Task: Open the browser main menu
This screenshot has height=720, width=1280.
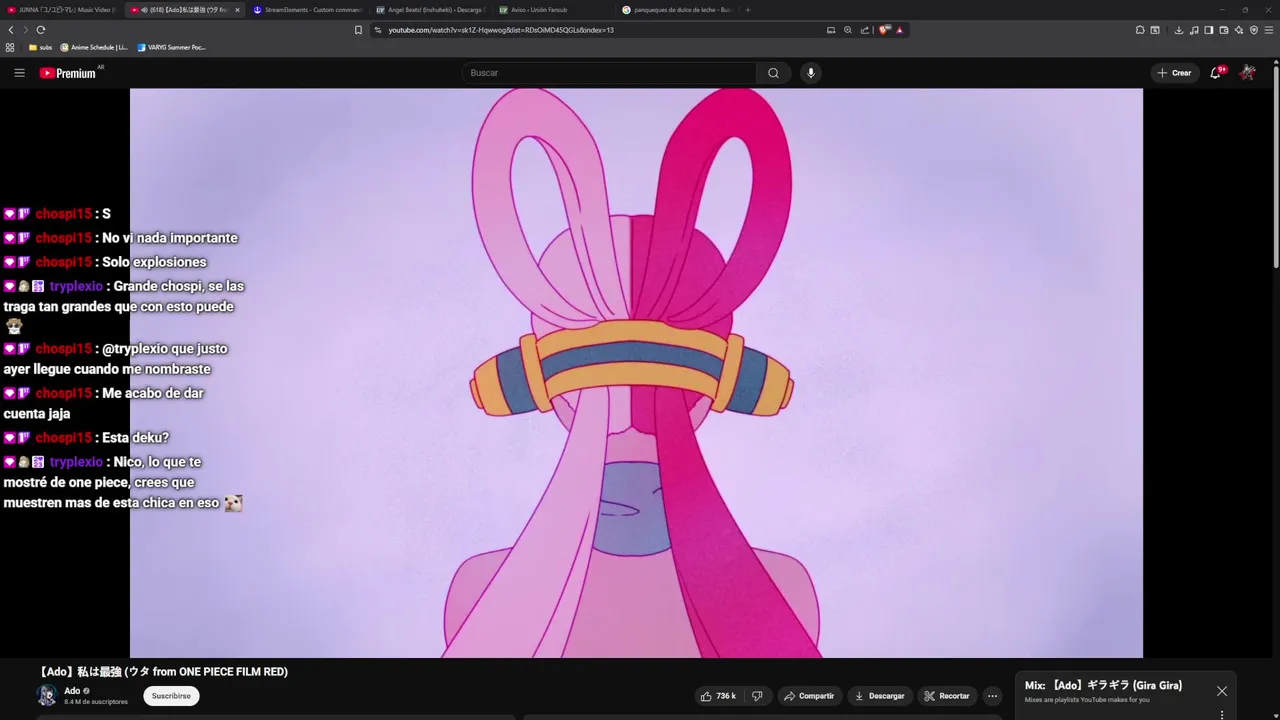Action: [1270, 30]
